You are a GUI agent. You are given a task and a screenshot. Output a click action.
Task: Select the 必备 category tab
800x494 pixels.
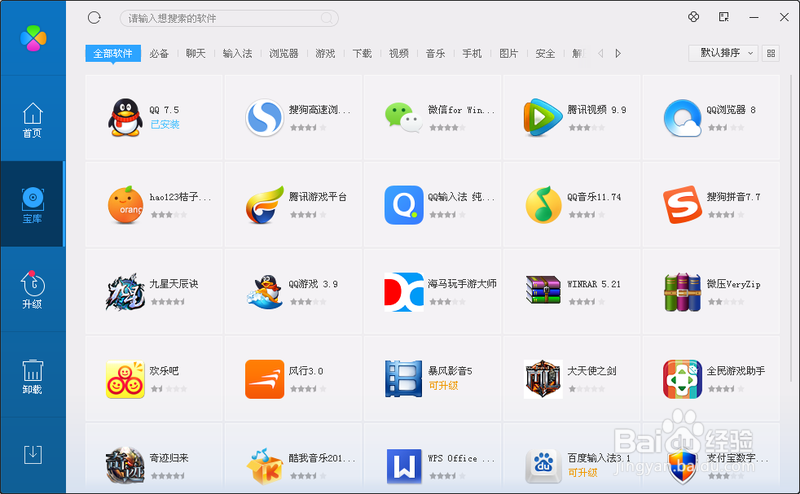pyautogui.click(x=159, y=53)
